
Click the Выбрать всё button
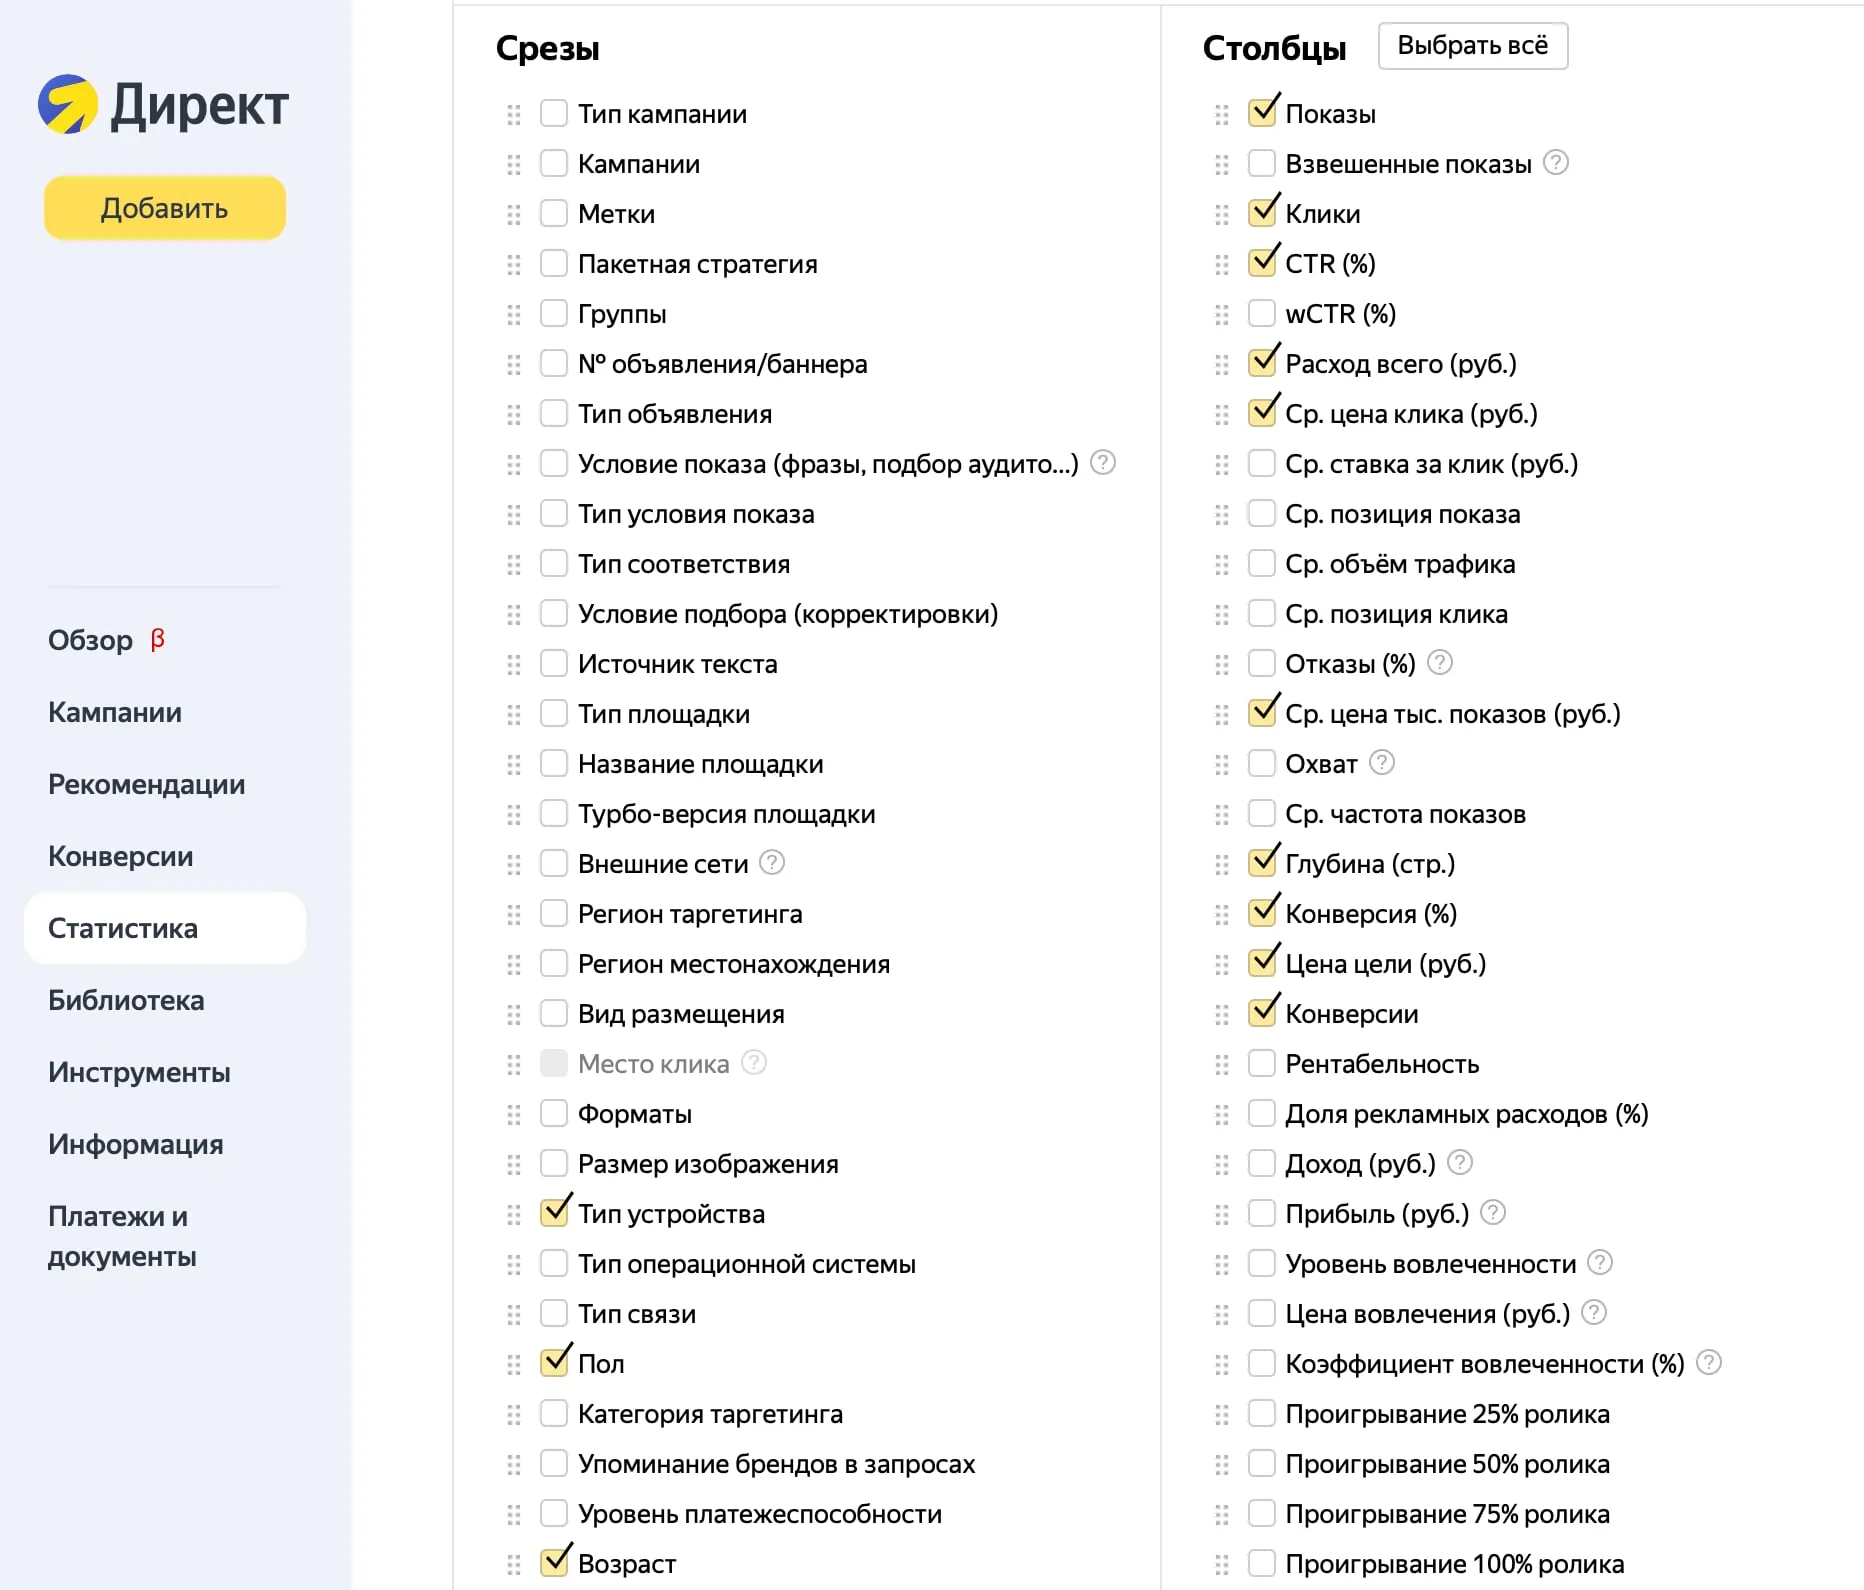(1473, 46)
